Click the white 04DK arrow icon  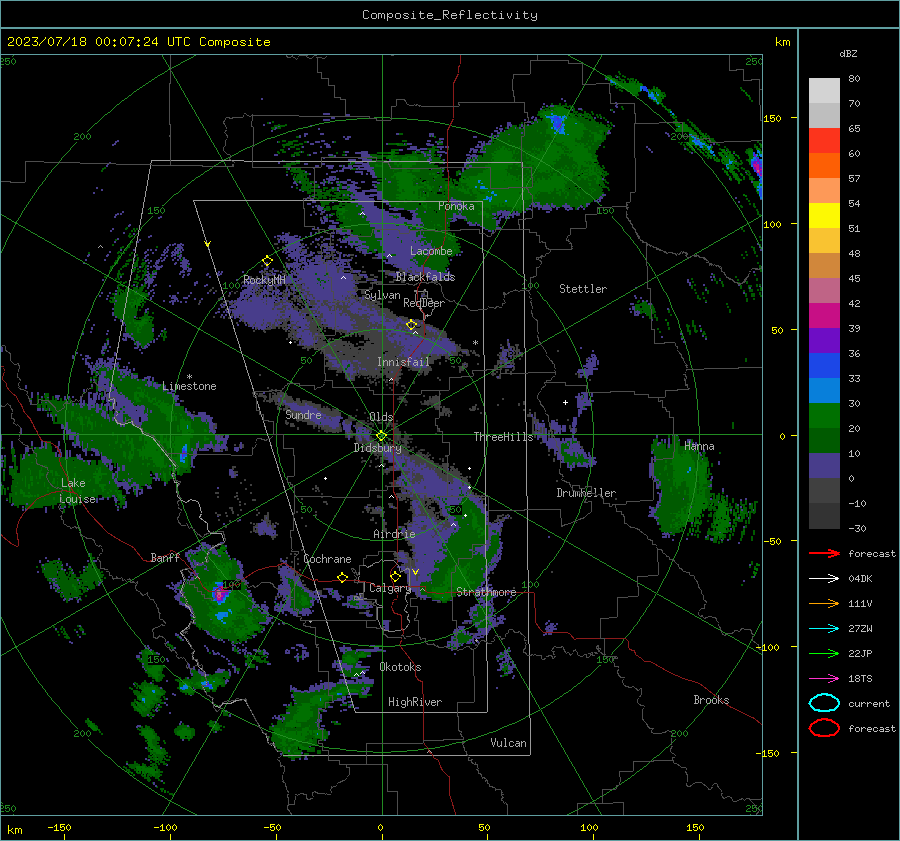824,578
